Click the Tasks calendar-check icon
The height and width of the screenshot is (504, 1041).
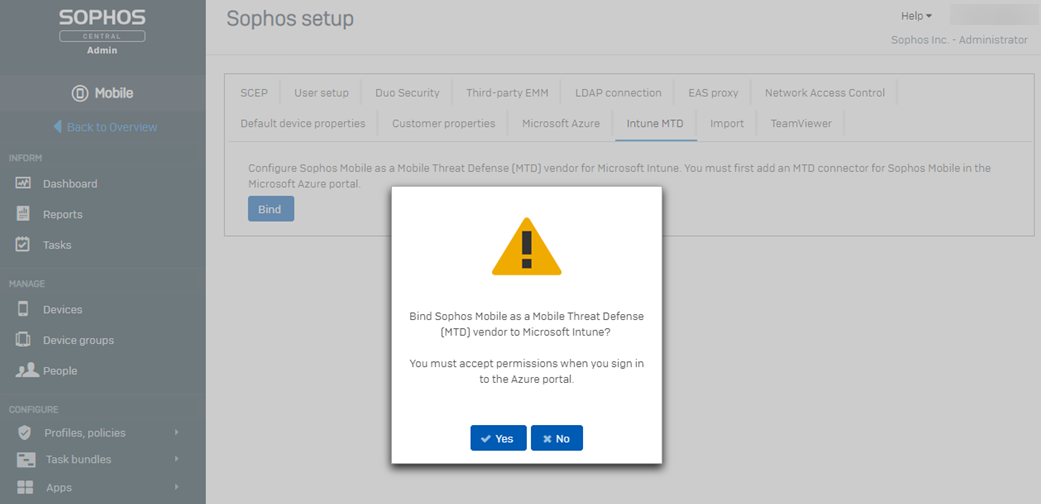tap(23, 244)
